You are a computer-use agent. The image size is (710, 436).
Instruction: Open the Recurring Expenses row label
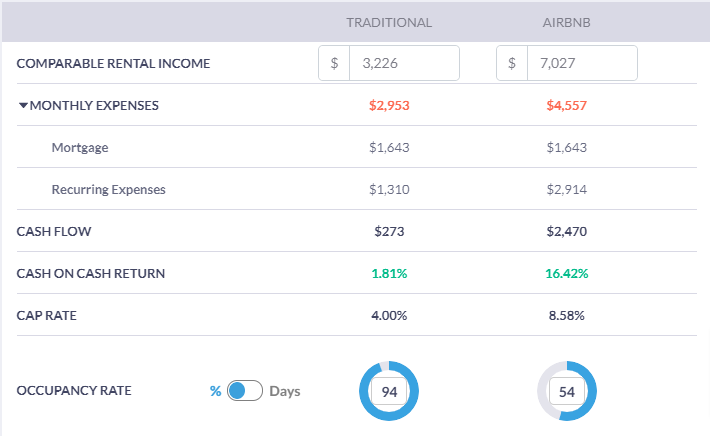(108, 189)
